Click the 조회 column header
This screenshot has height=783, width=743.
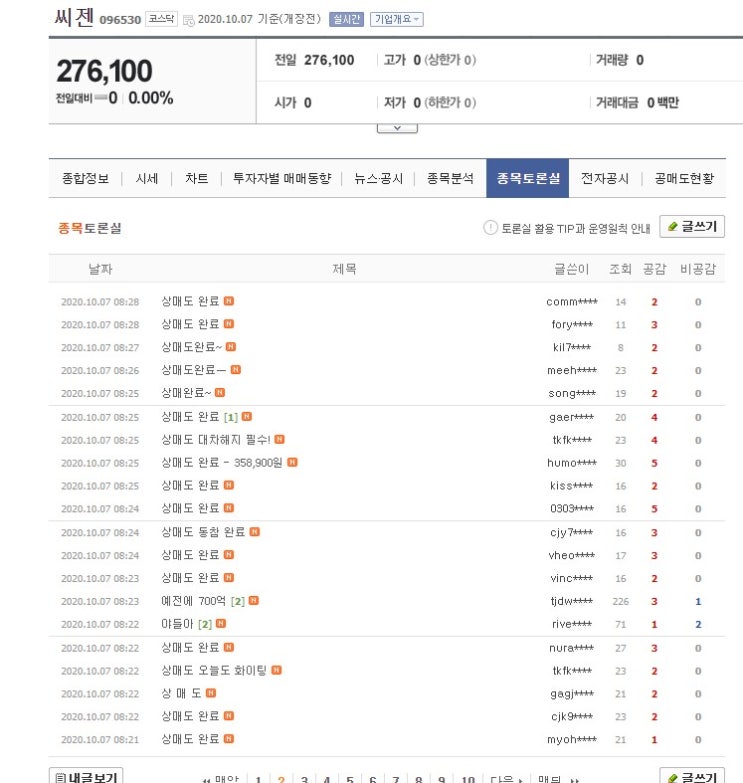pyautogui.click(x=620, y=270)
